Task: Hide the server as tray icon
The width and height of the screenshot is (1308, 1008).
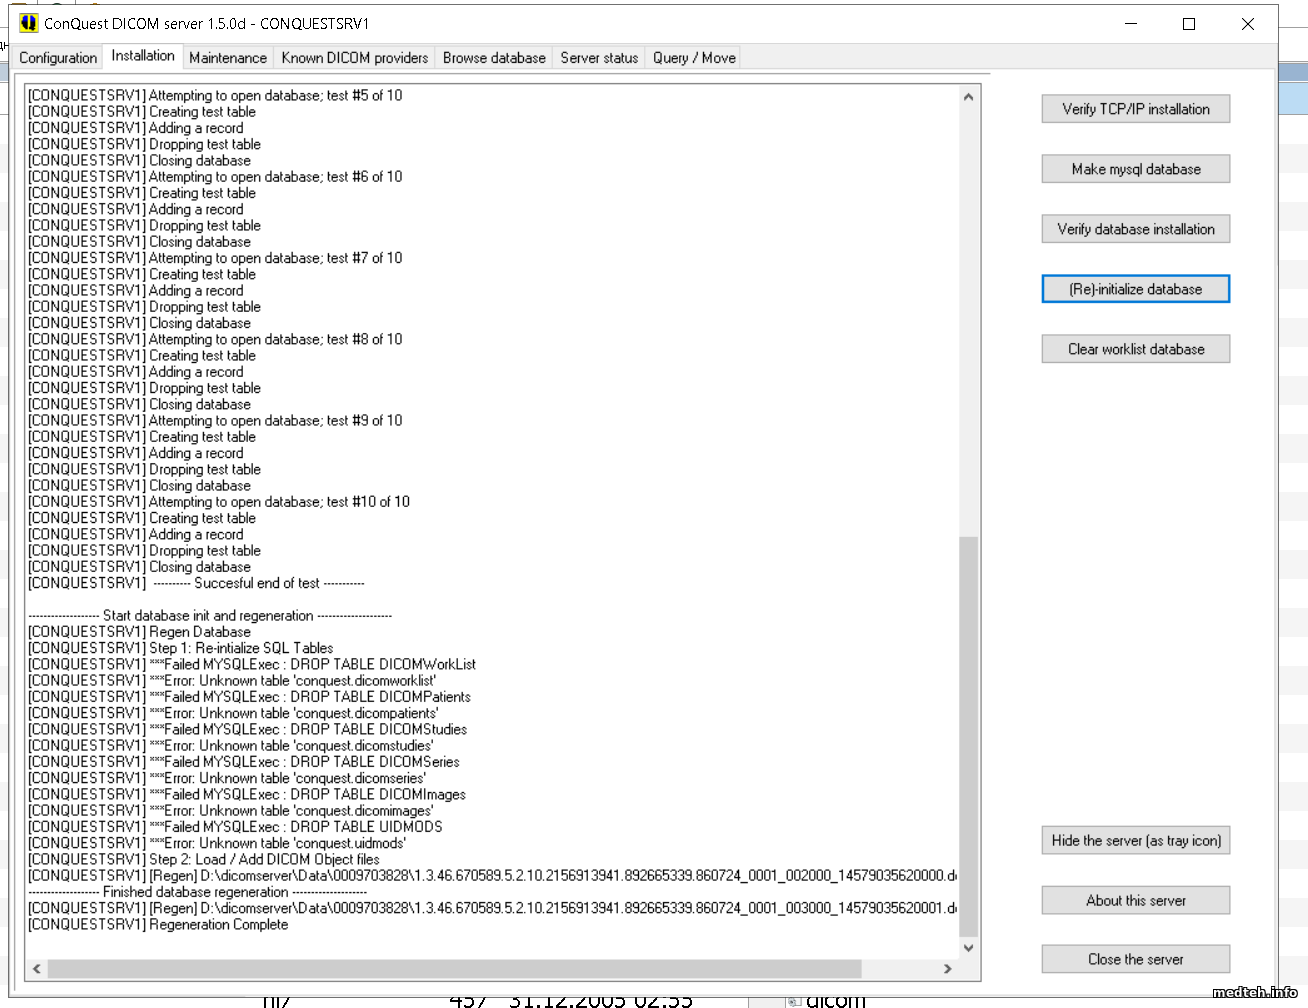Action: tap(1135, 841)
